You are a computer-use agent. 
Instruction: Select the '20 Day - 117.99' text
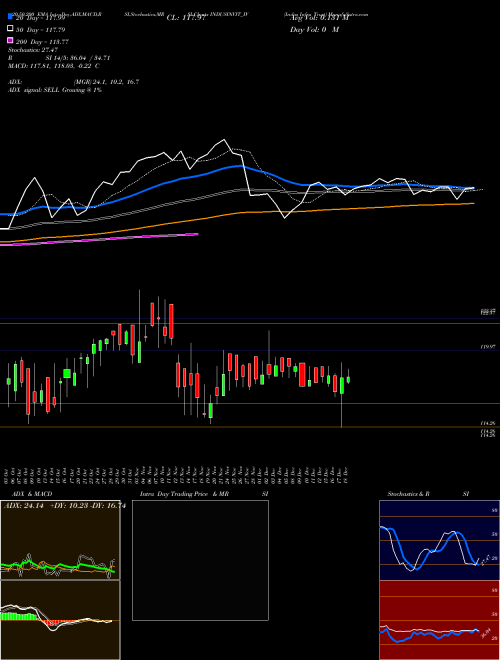tap(41, 18)
